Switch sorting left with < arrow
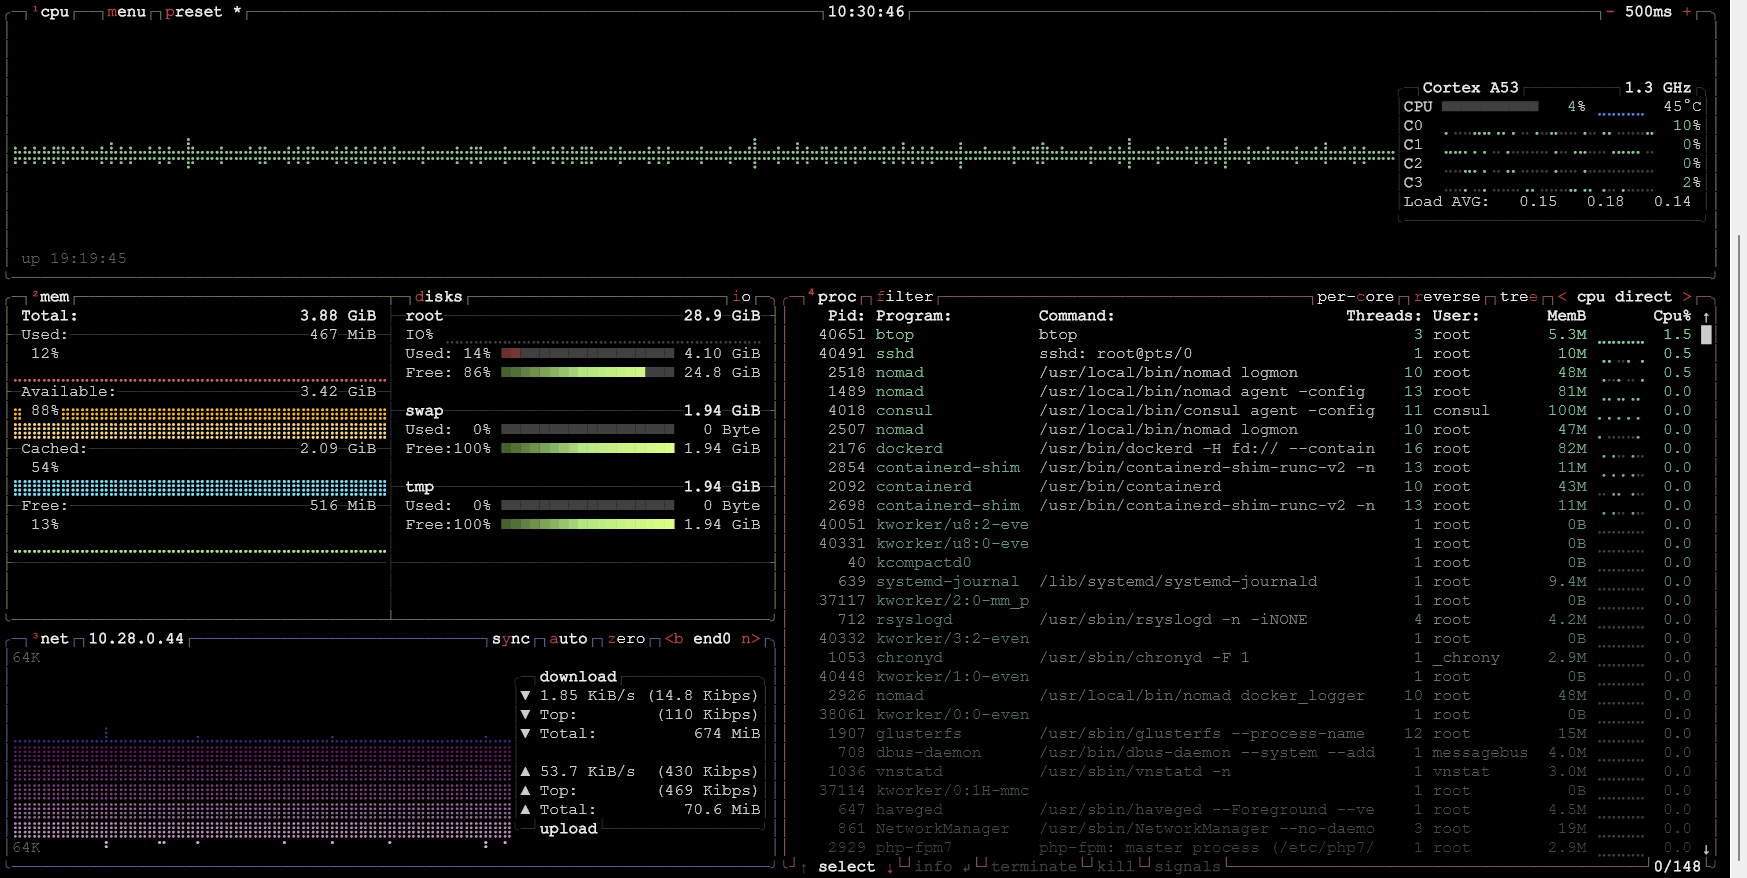The height and width of the screenshot is (878, 1747). pos(1562,297)
